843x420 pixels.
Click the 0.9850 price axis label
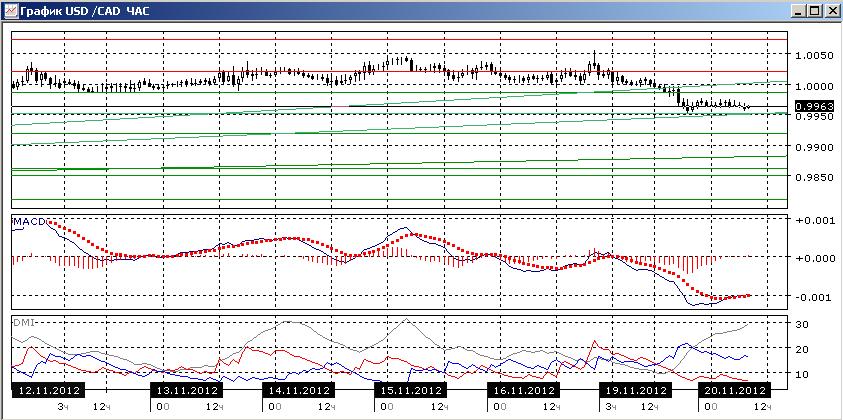[x=810, y=178]
